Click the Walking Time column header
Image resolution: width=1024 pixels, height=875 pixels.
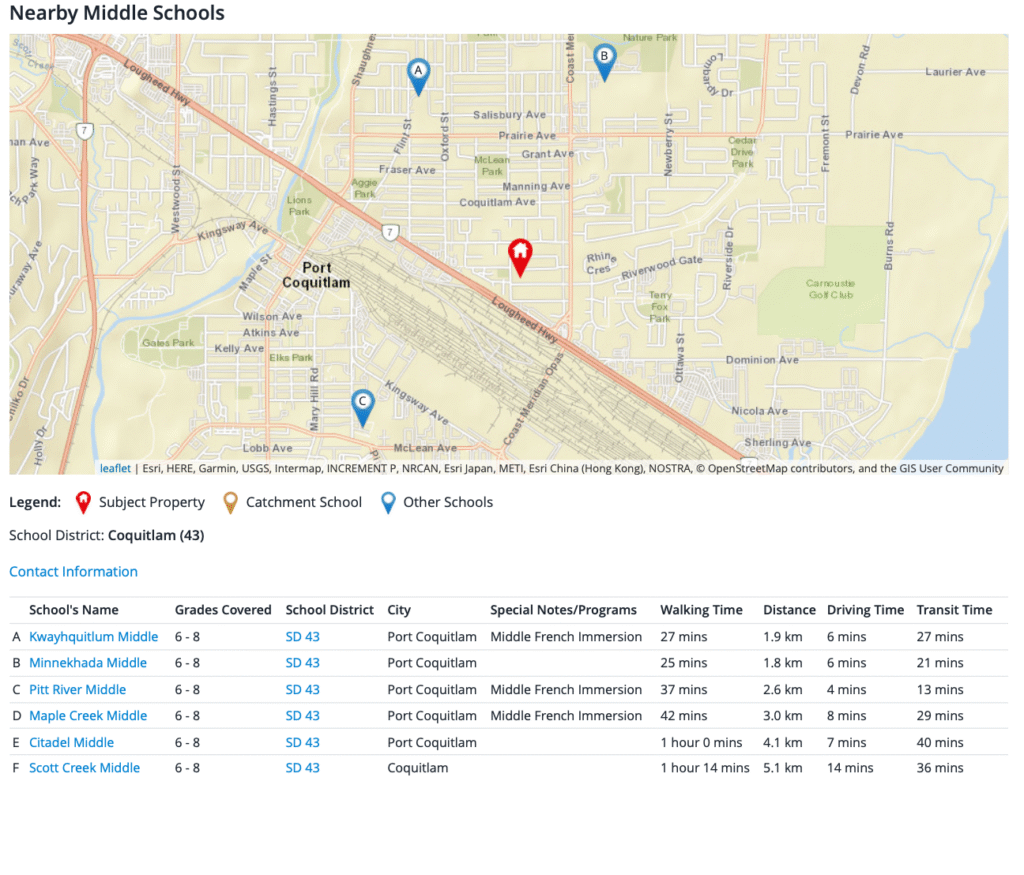click(x=701, y=610)
